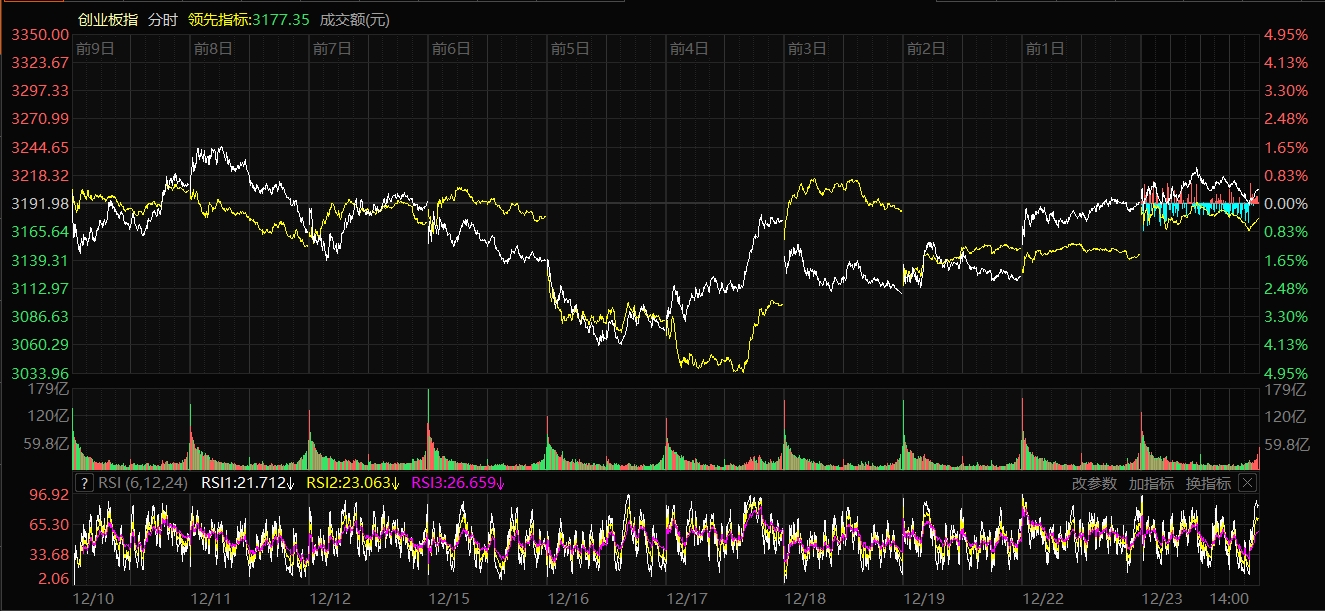Click the RSI1 value label

[247, 483]
